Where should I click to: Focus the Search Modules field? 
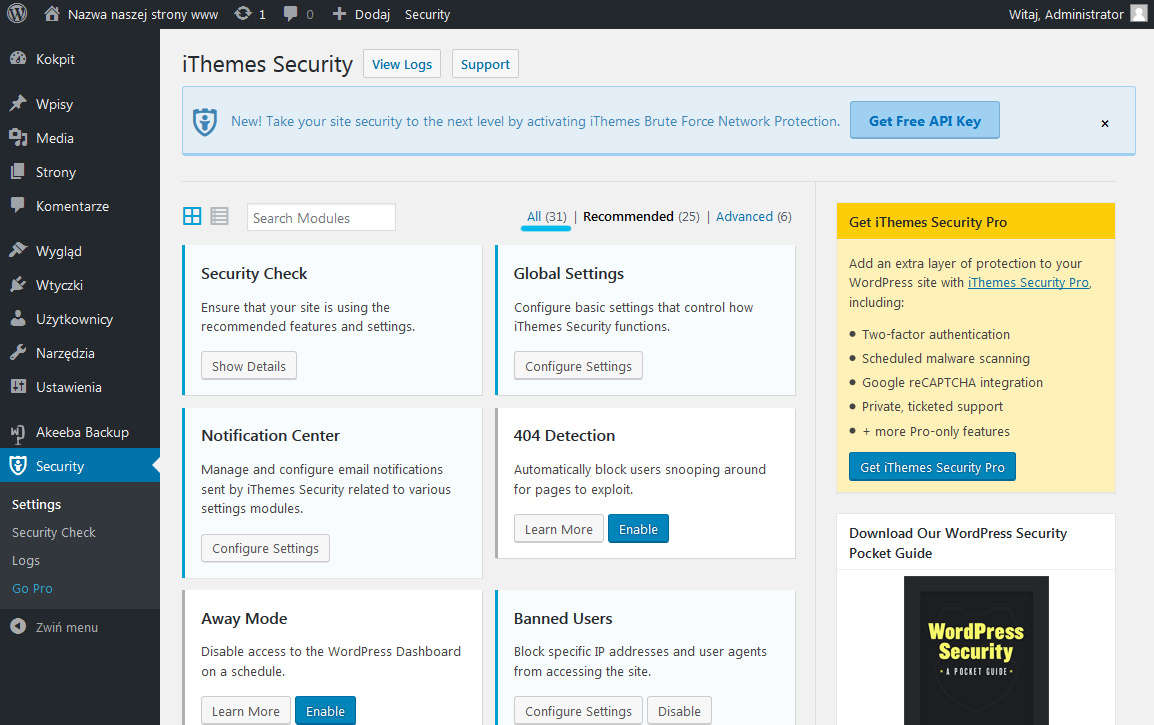coord(321,217)
